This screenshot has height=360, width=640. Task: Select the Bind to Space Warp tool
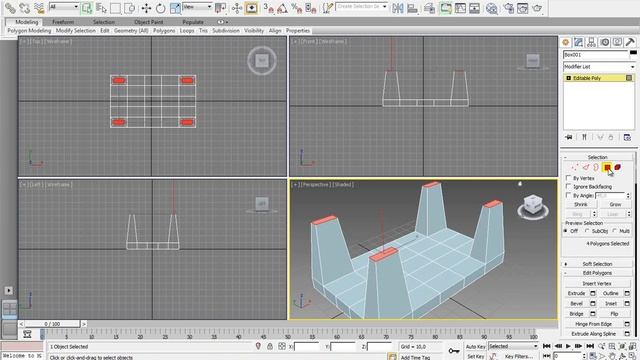coord(39,7)
